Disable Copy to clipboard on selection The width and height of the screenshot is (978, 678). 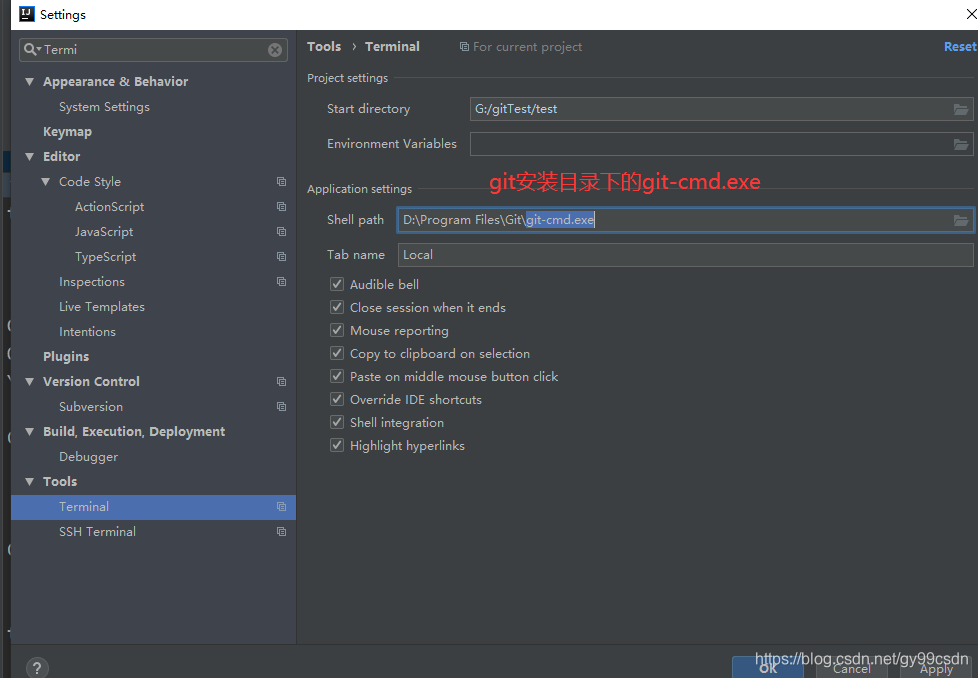point(337,354)
